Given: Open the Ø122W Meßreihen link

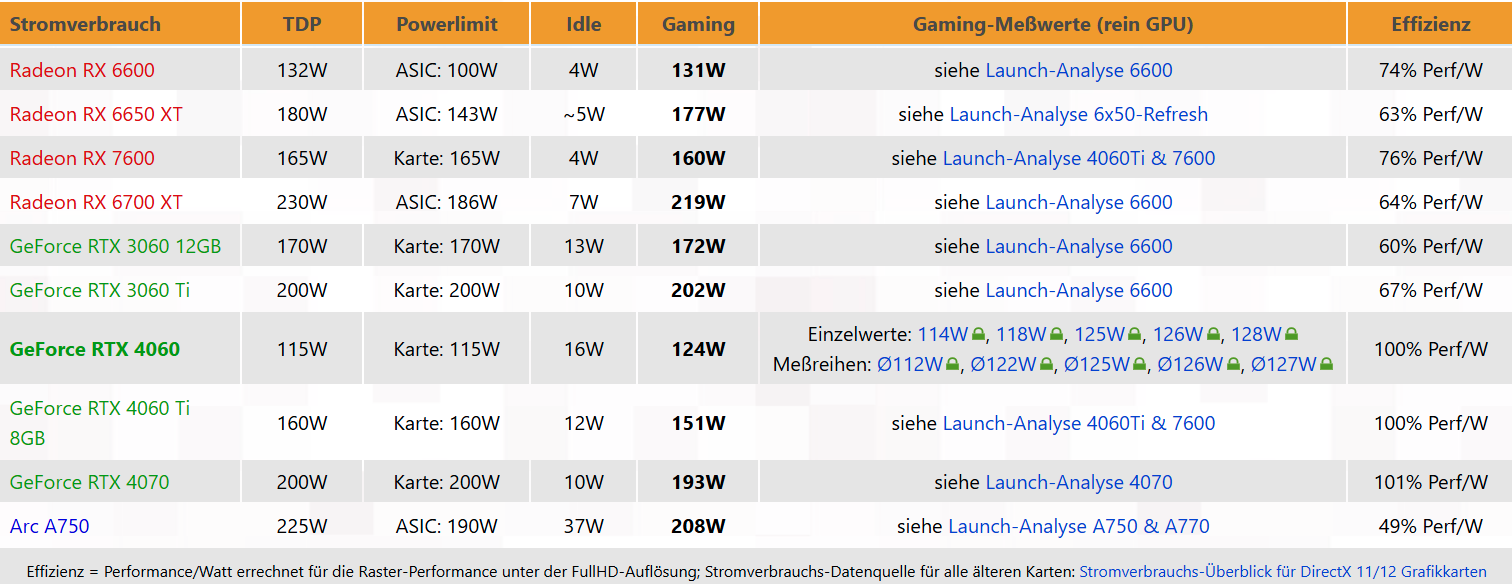Looking at the screenshot, I should 1003,364.
